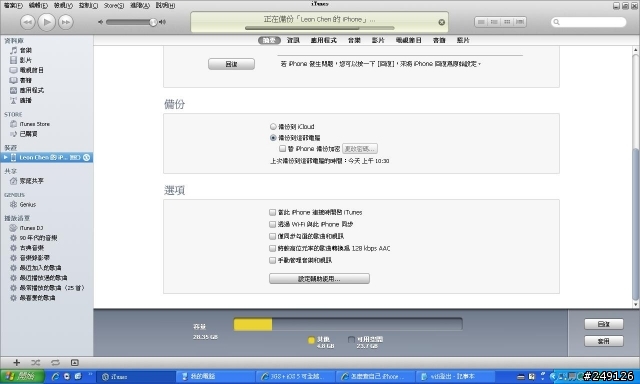Viewport: 640px width, 384px height.
Task: Show artwork viewer button at bottom
Action: point(75,362)
